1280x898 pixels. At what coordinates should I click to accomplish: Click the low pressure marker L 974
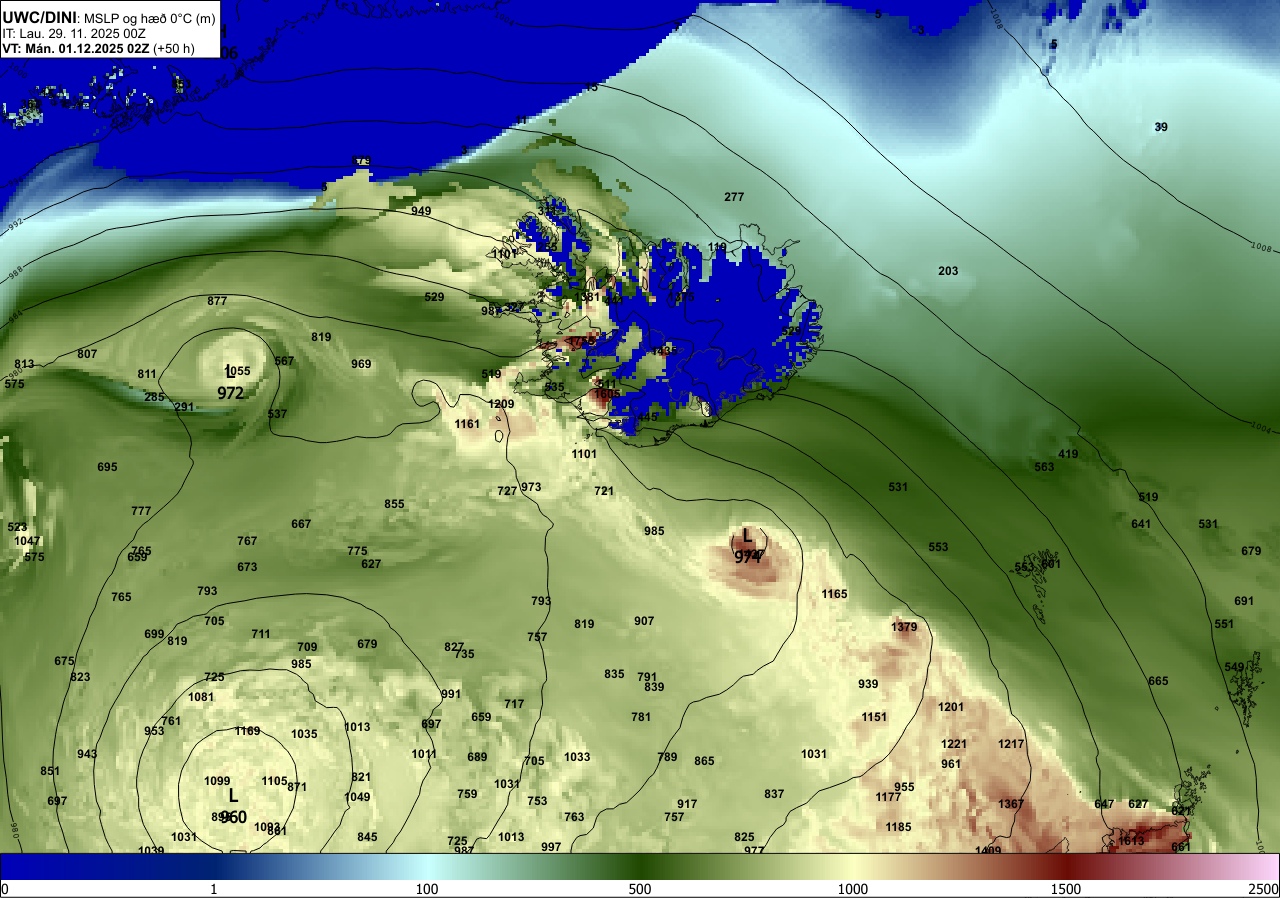[x=748, y=546]
